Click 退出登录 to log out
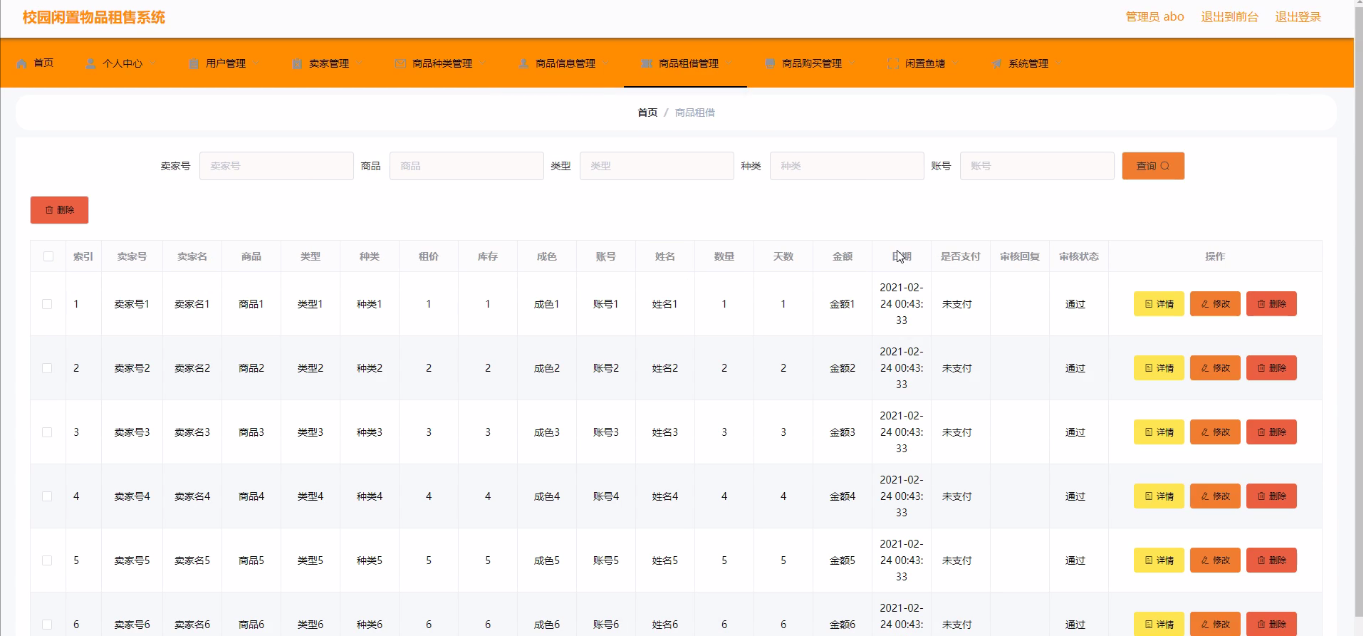This screenshot has height=636, width=1363. pos(1297,17)
